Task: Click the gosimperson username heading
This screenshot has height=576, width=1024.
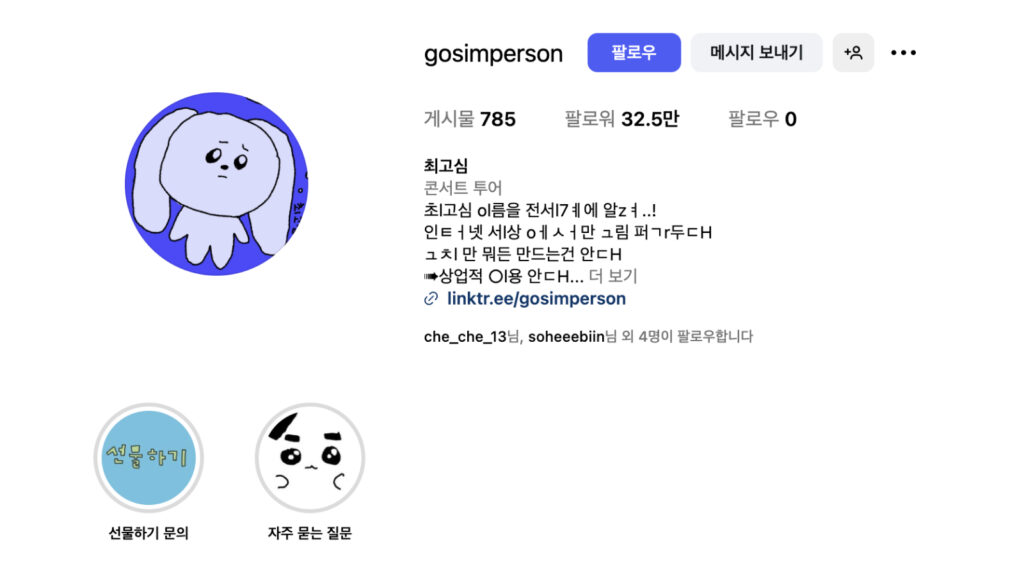Action: [493, 54]
